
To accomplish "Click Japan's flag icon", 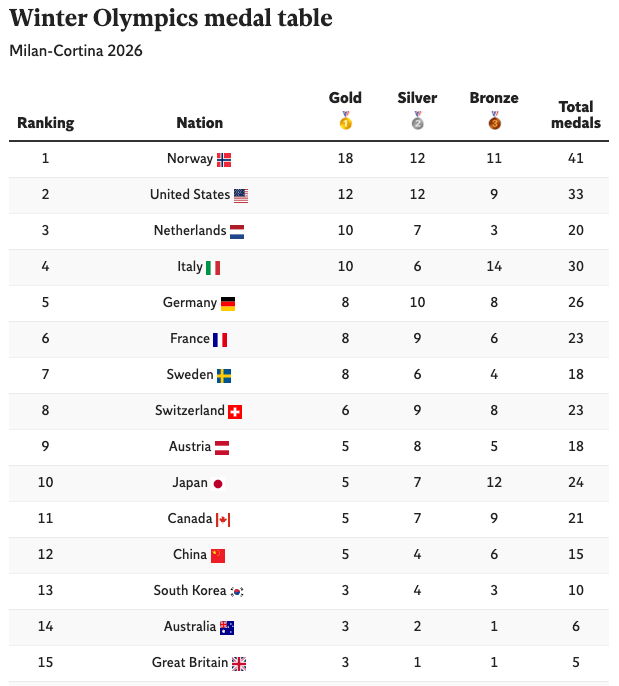I will (218, 483).
